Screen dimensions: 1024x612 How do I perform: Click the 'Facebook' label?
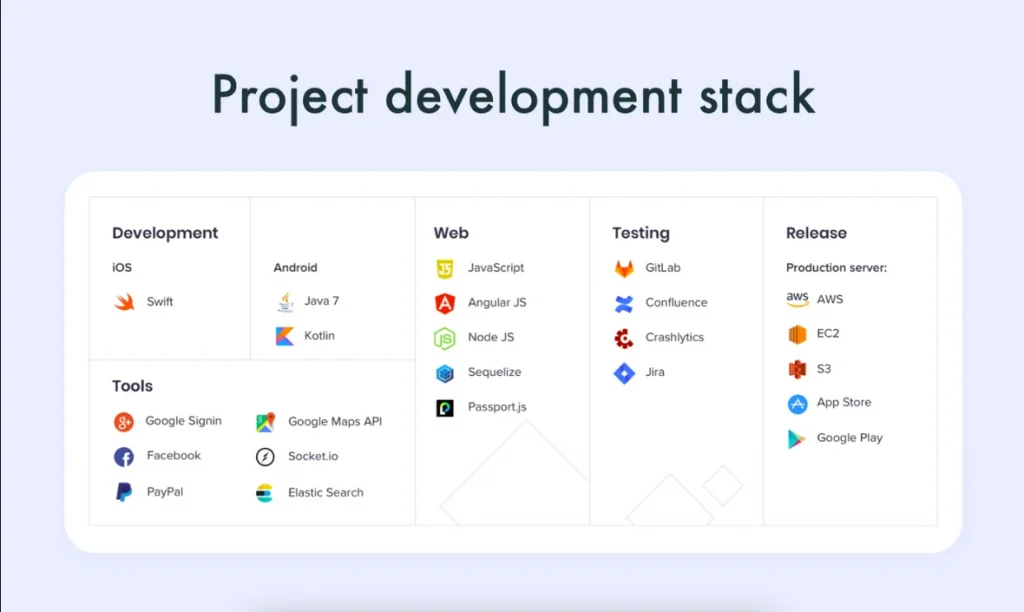pos(174,456)
